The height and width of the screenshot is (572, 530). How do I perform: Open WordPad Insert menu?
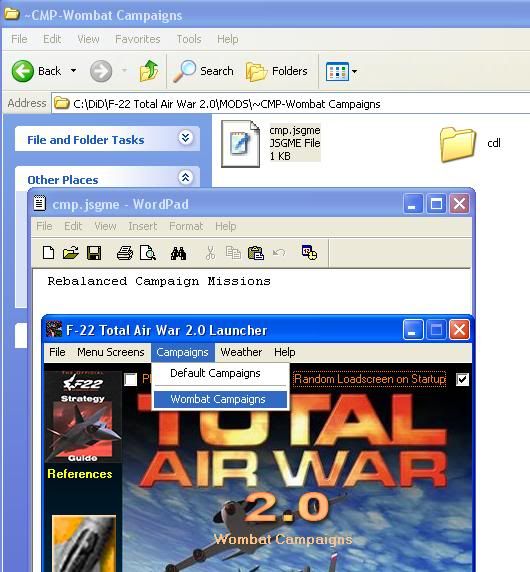pos(143,226)
